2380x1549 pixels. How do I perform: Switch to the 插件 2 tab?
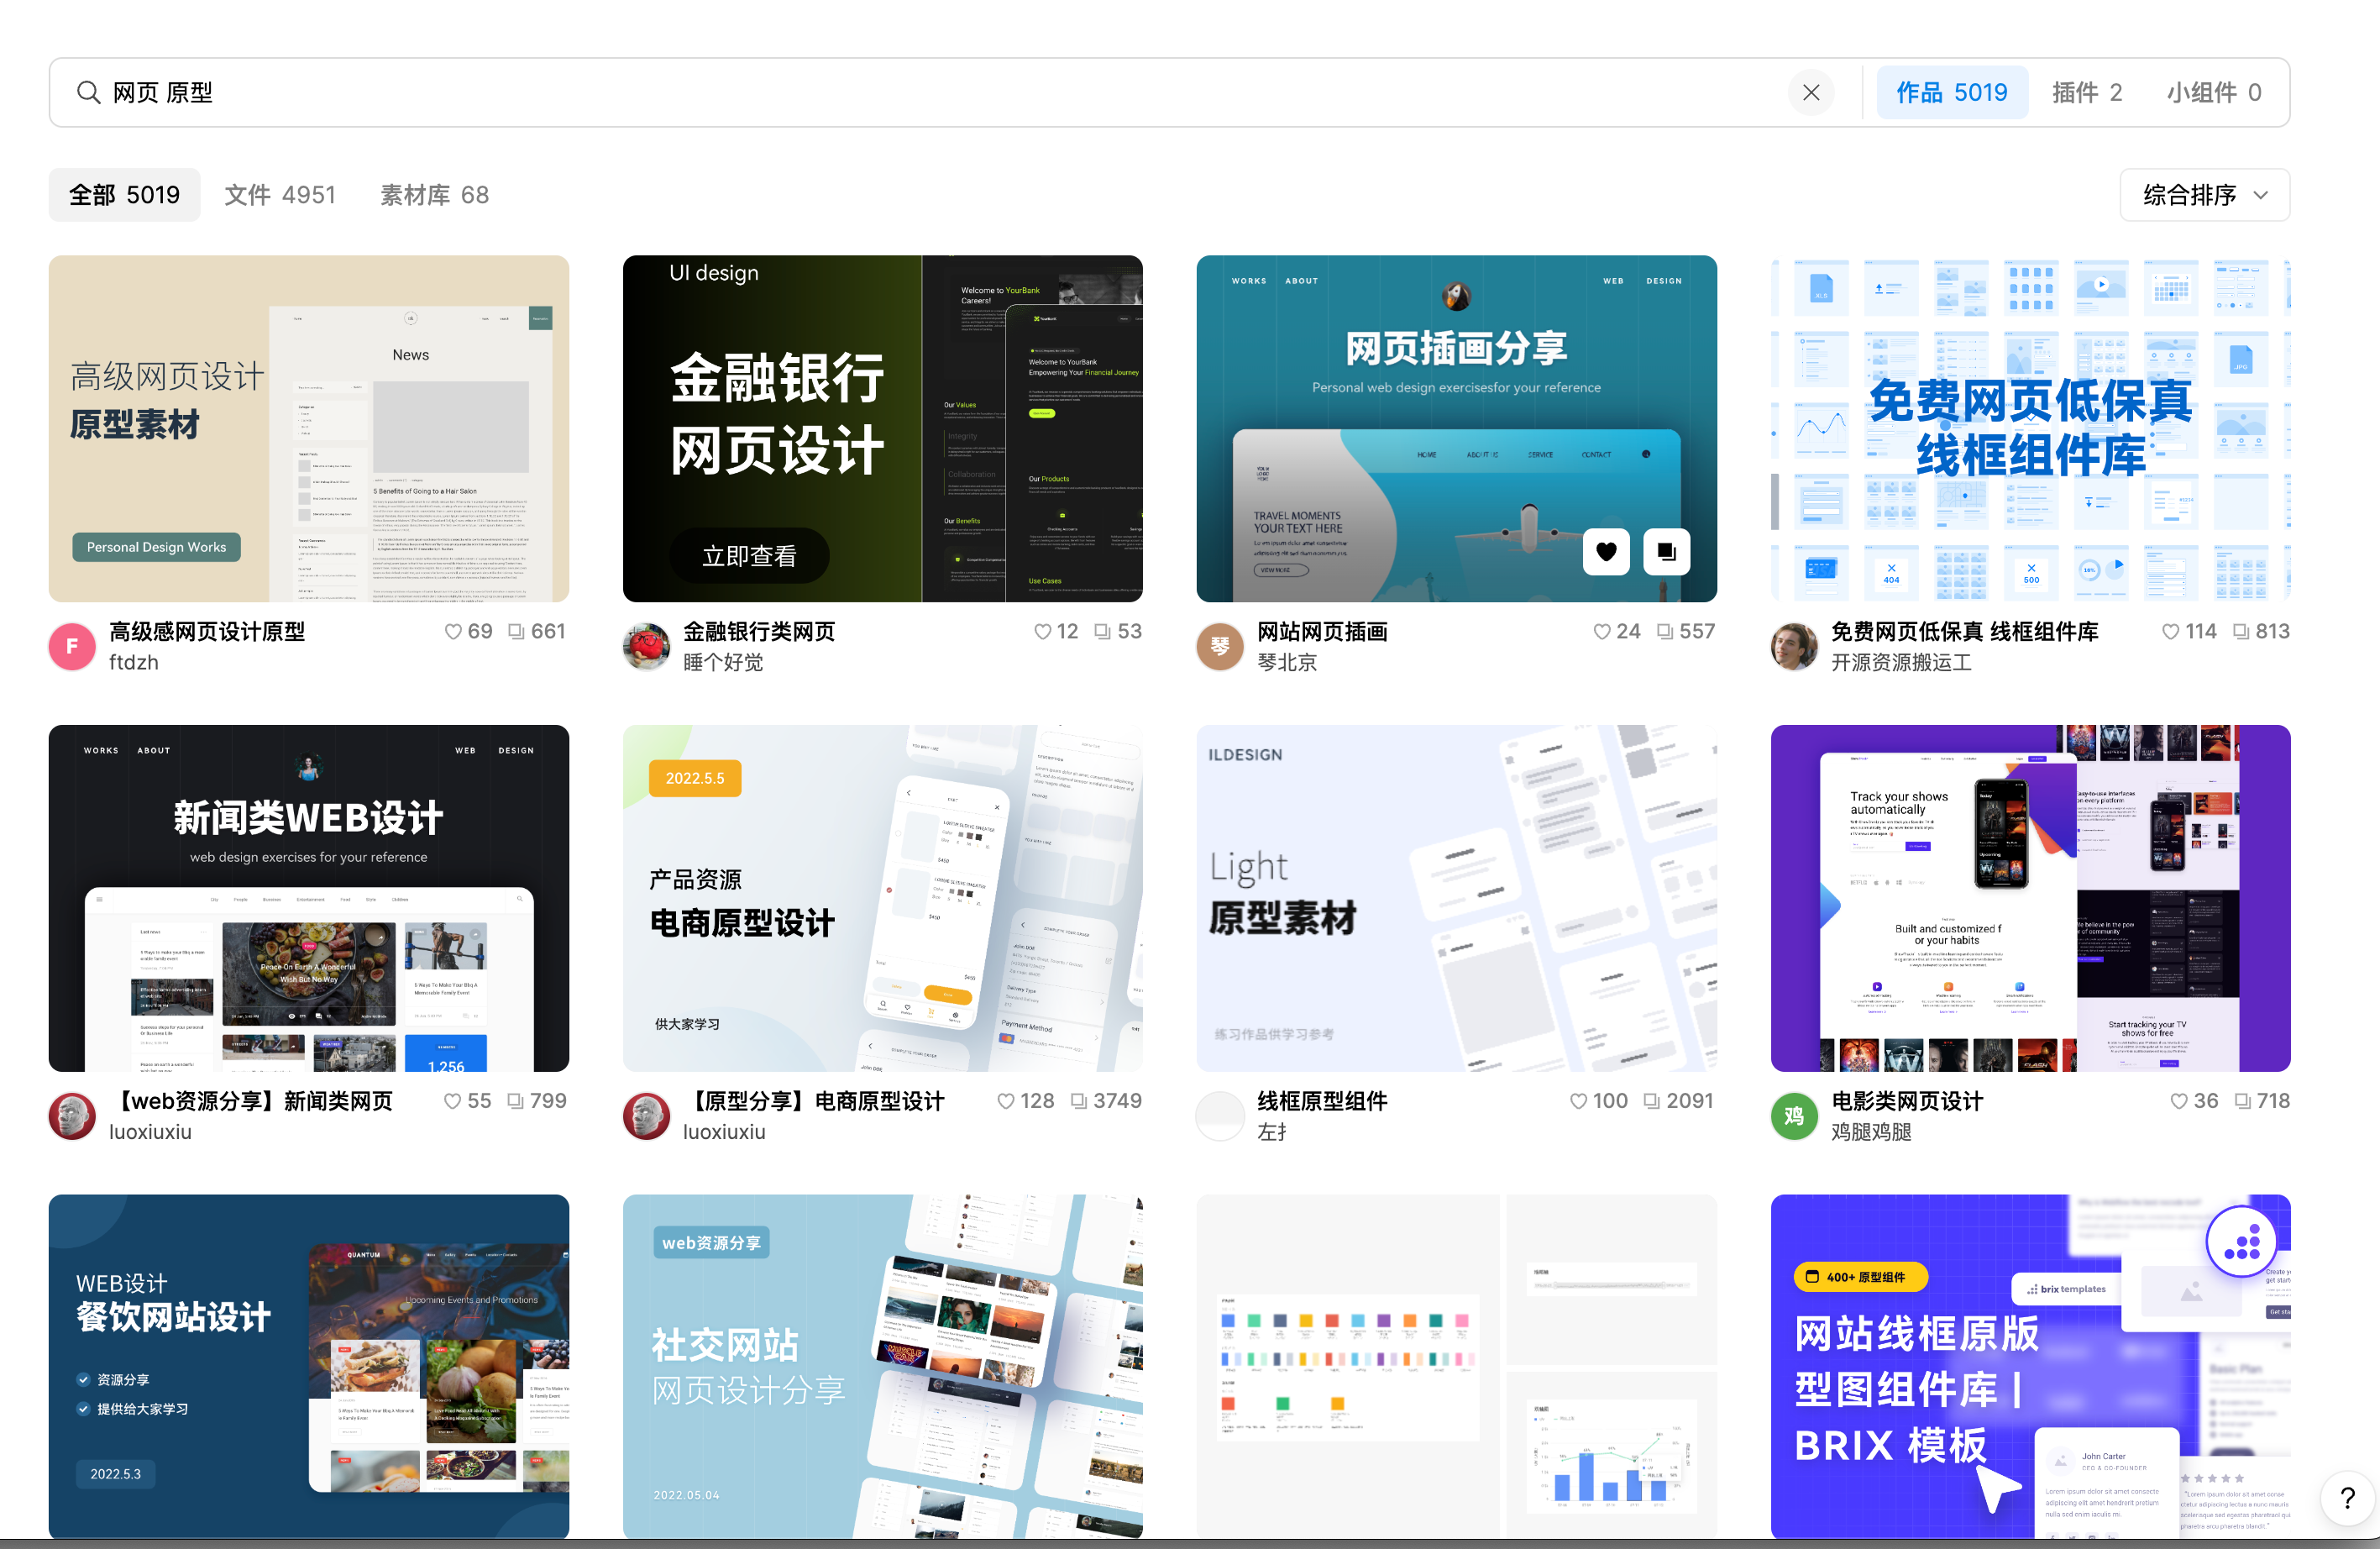[2087, 93]
